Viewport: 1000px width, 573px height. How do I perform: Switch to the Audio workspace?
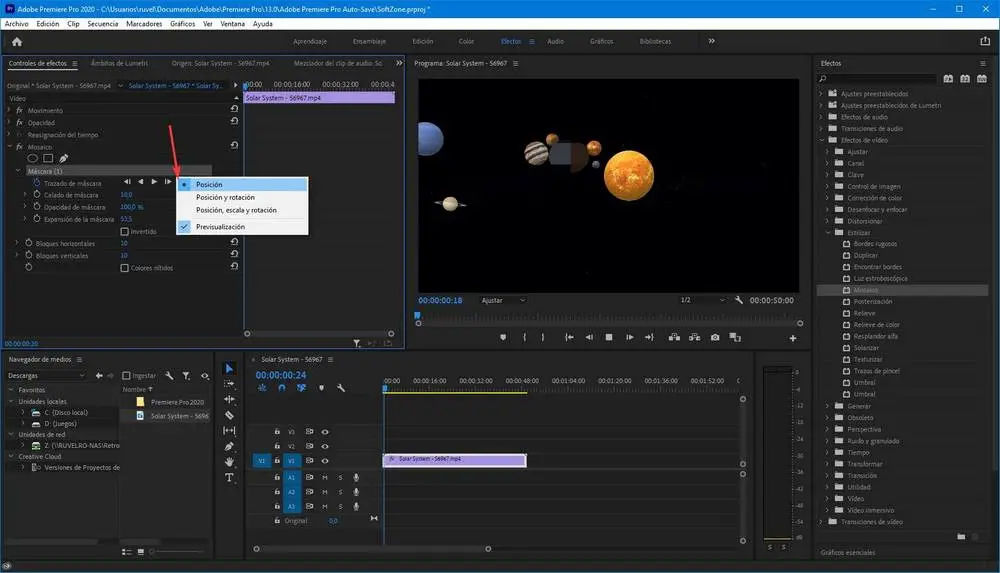pos(555,42)
